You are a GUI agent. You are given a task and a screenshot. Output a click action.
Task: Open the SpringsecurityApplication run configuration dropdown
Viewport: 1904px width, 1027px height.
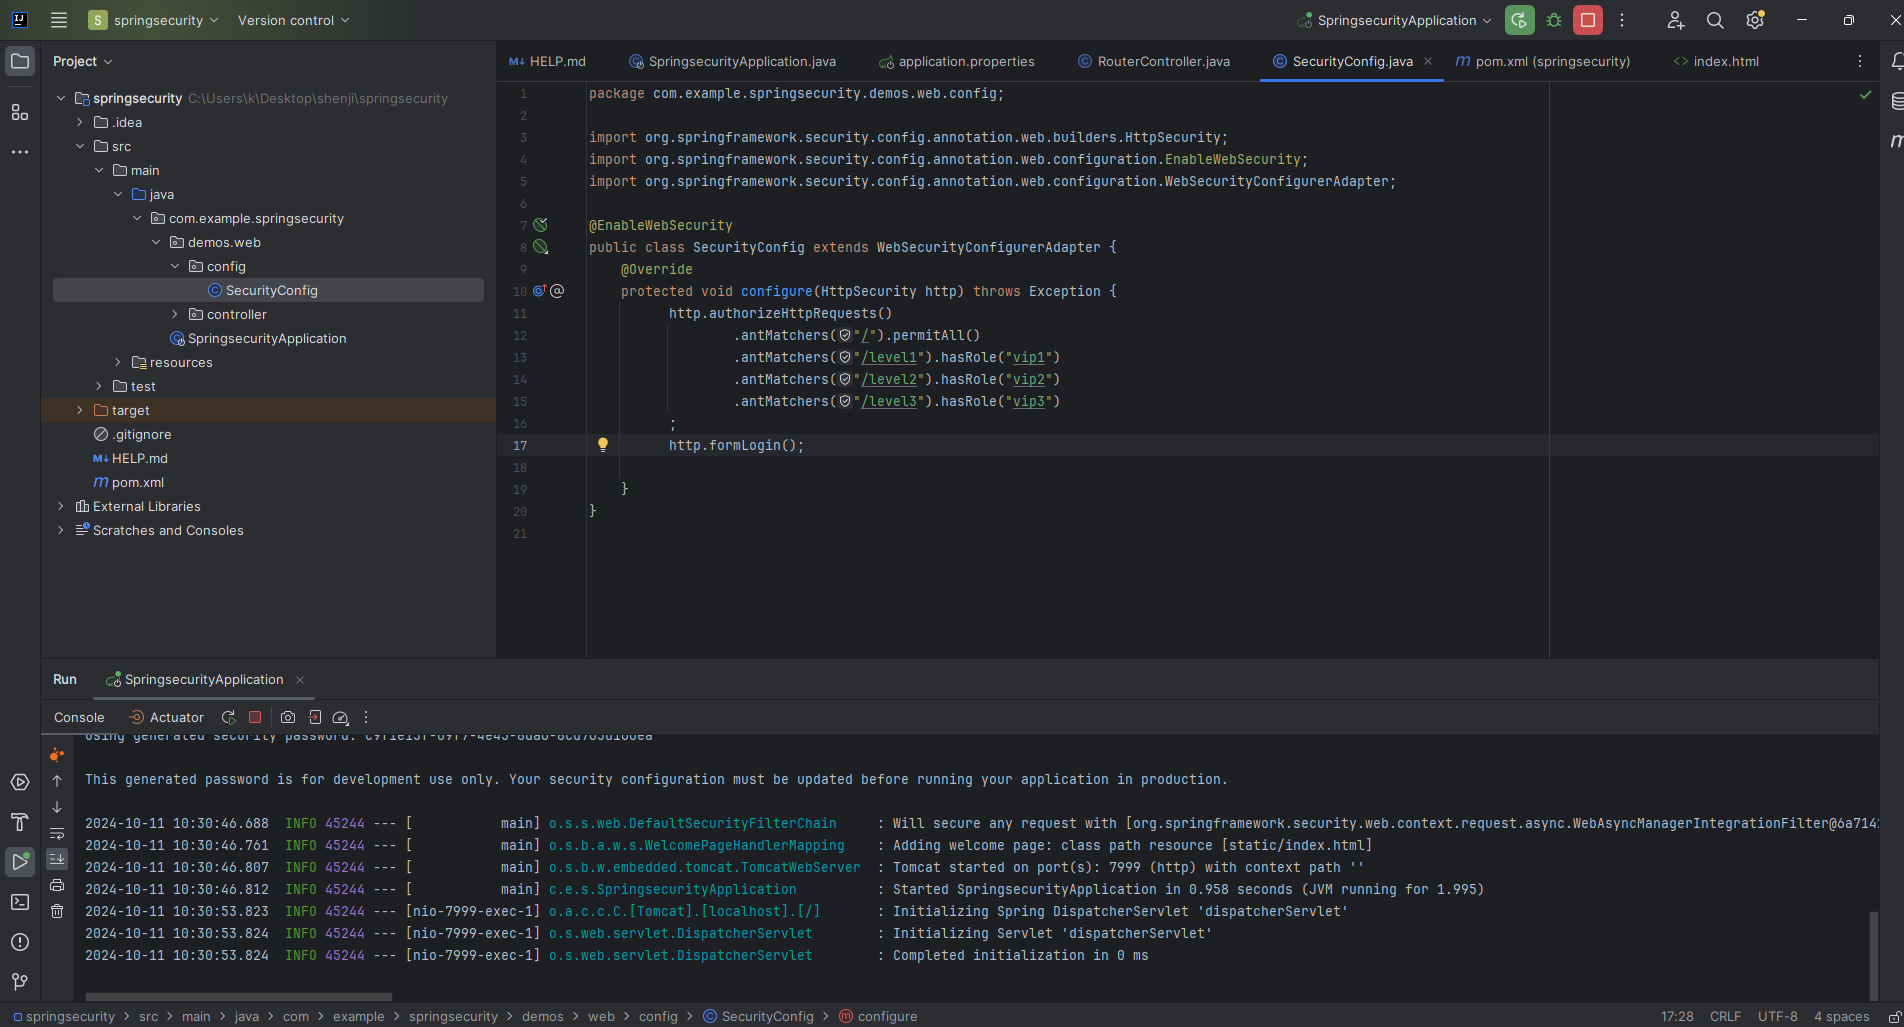[1394, 20]
